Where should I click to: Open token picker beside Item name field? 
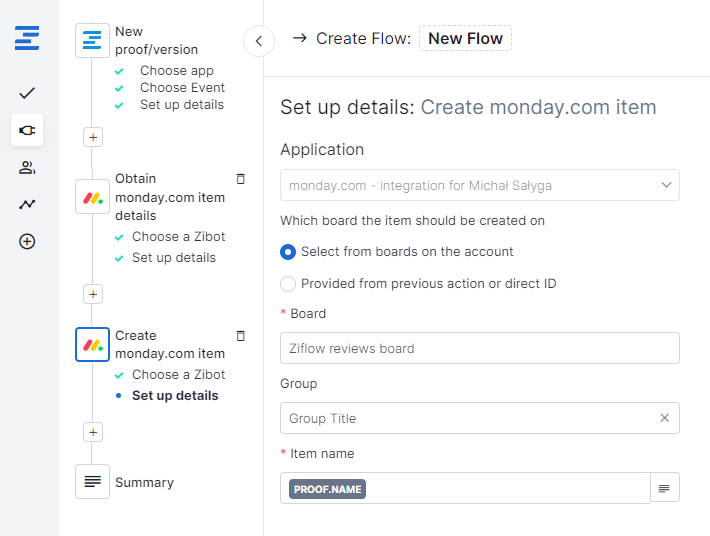665,488
